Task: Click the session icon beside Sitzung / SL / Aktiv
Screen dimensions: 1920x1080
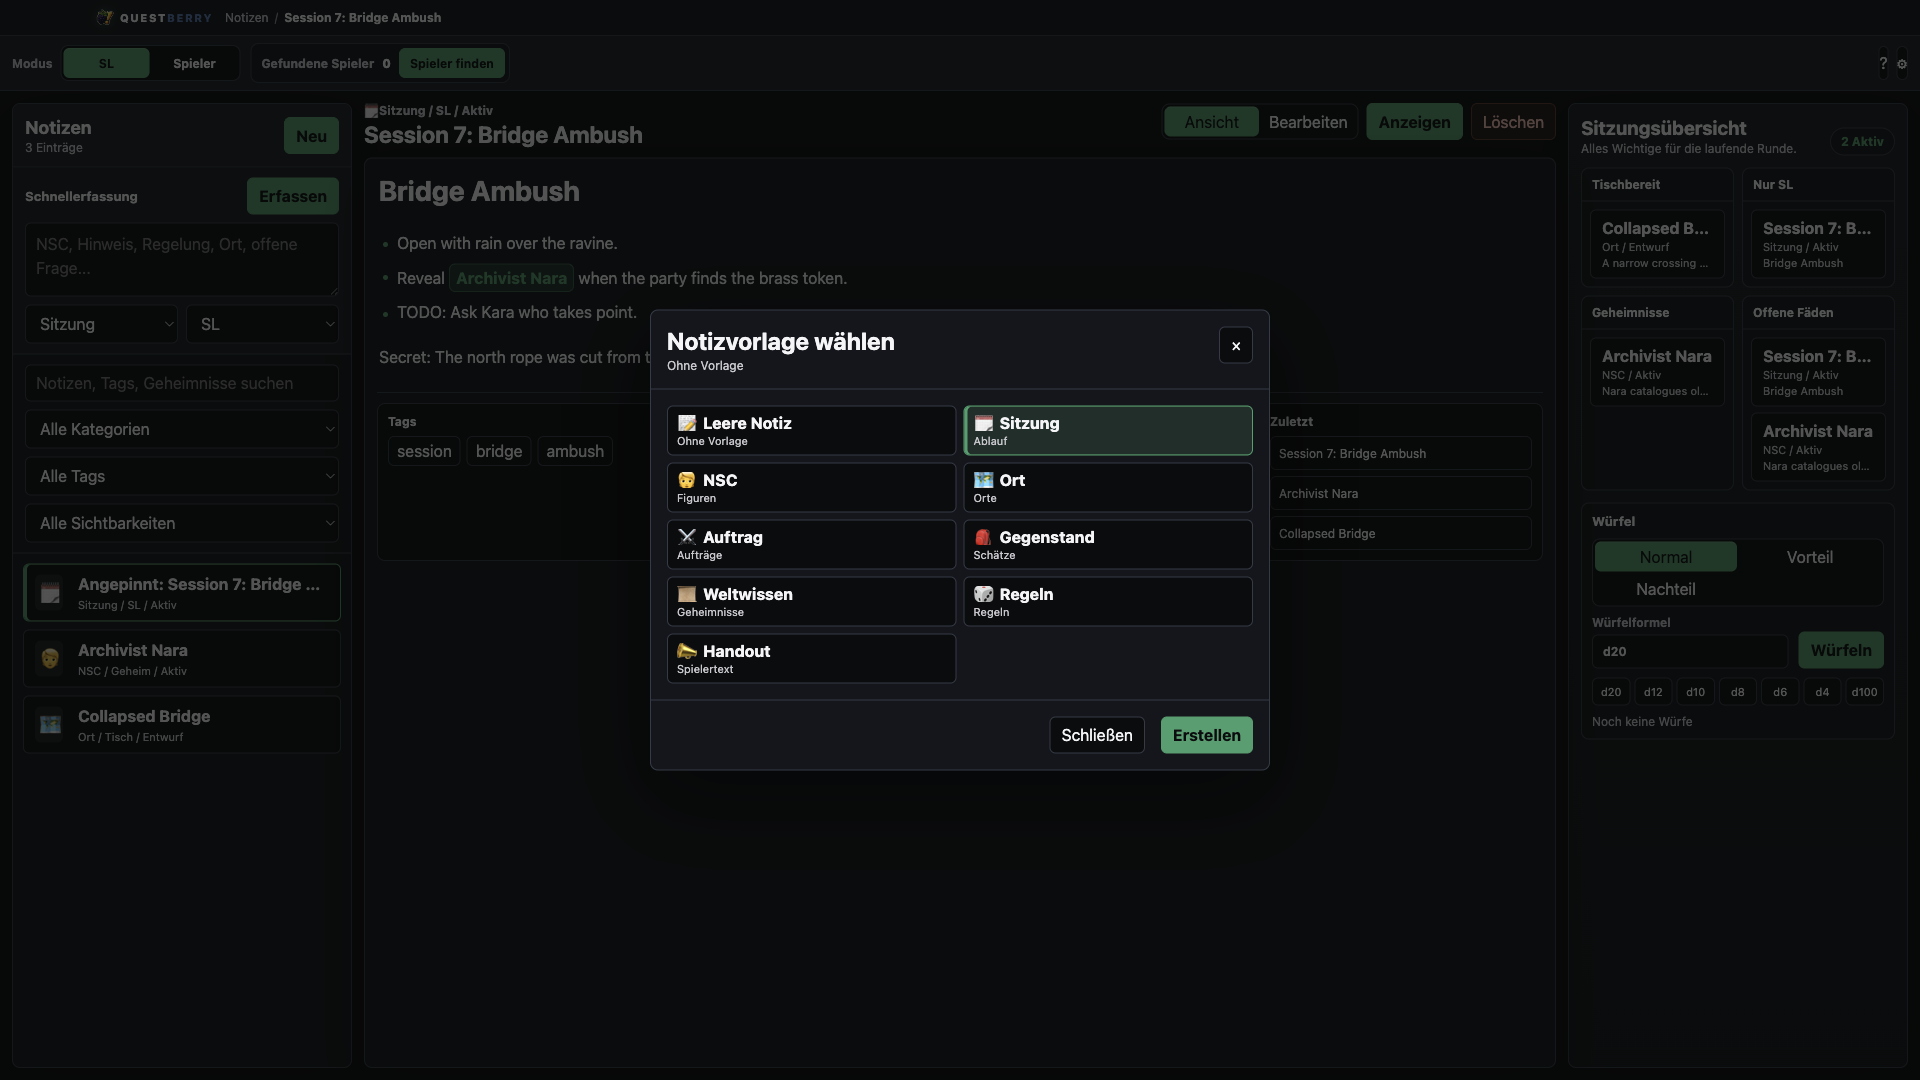Action: click(371, 111)
